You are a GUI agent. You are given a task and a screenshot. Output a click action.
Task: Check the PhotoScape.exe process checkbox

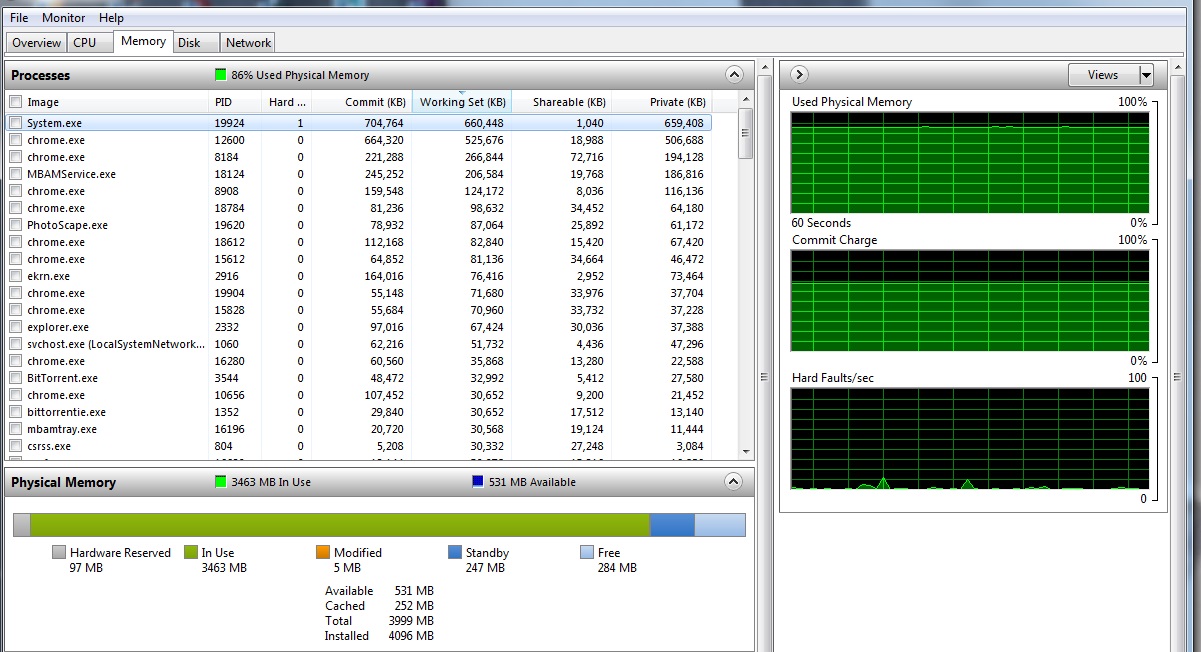pos(15,225)
